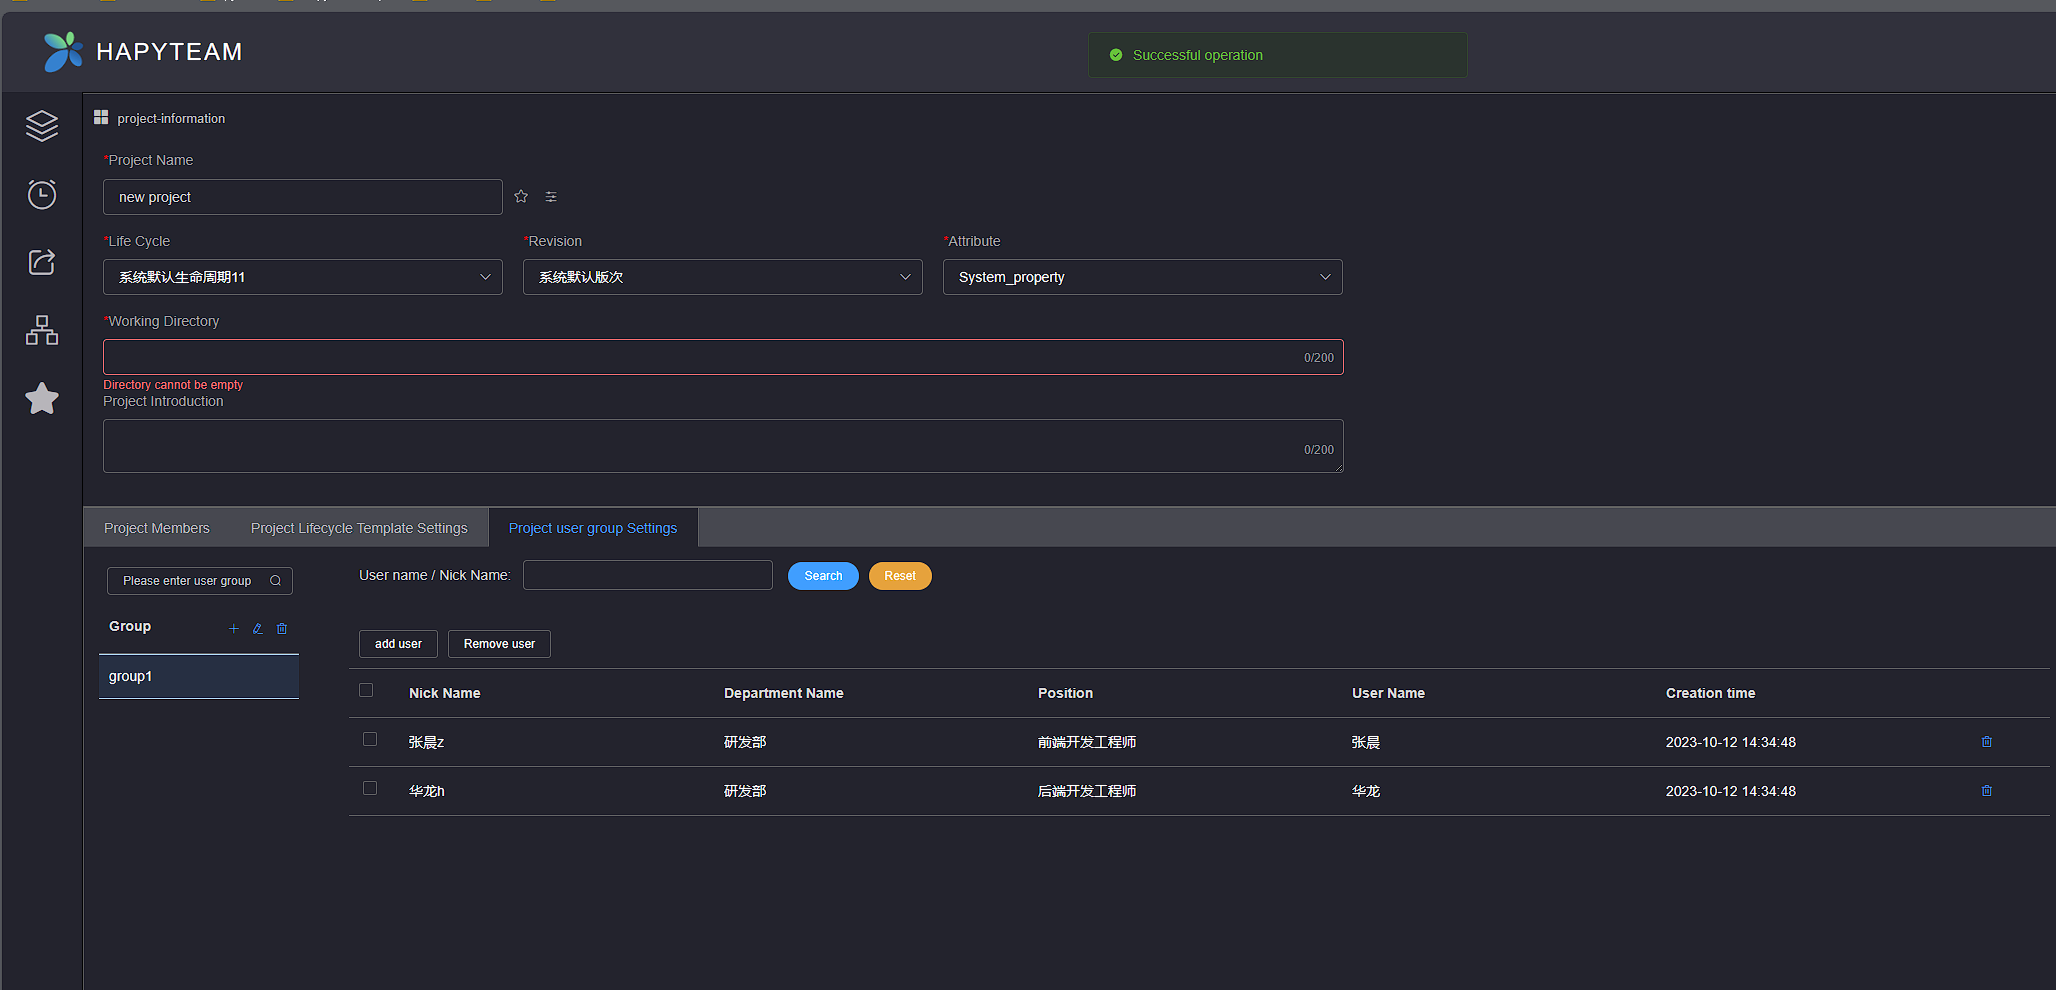Click the Project Introduction text area
The image size is (2056, 990).
tap(723, 446)
